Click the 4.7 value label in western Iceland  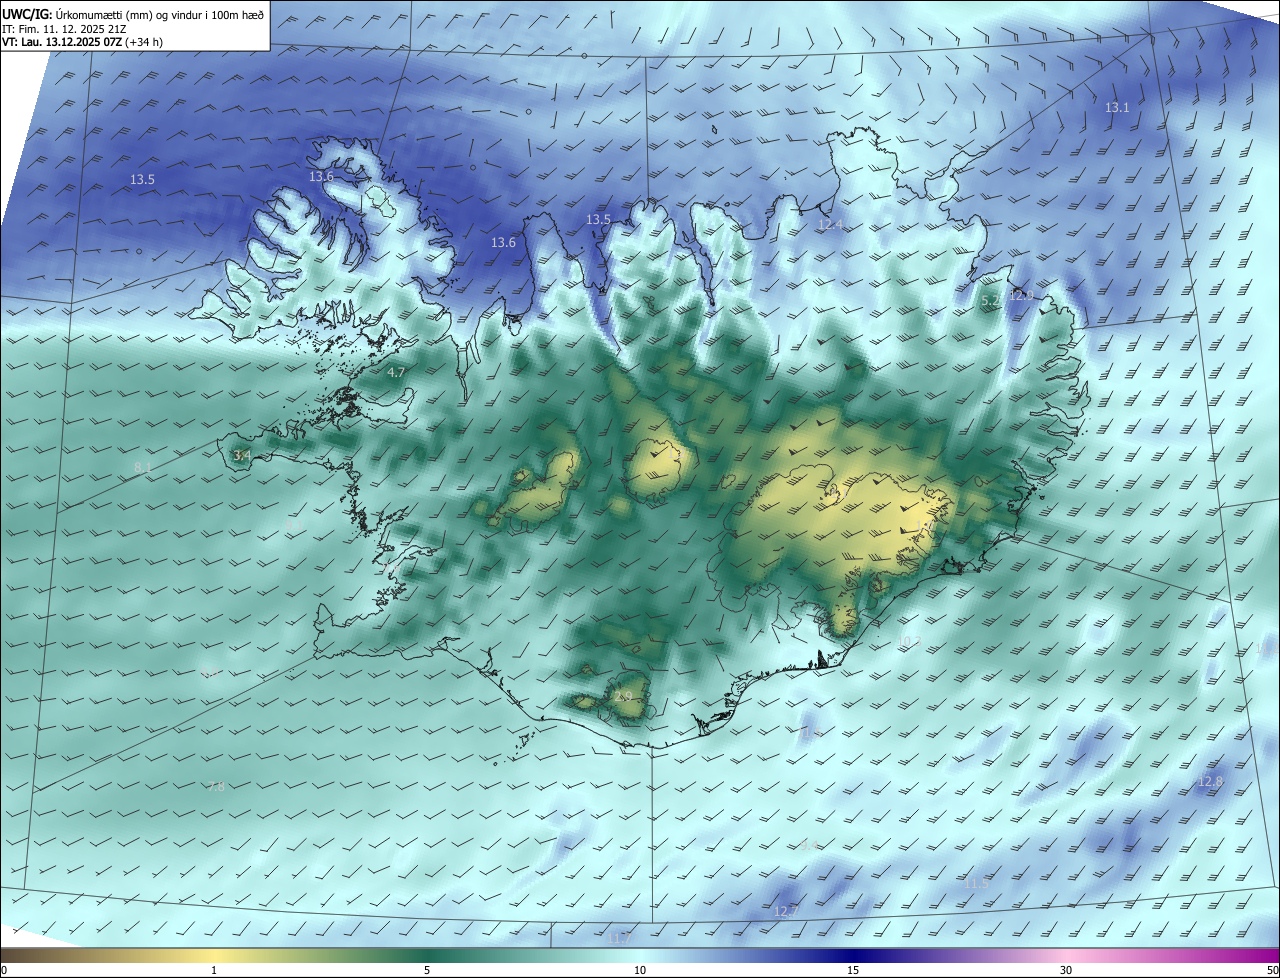(396, 372)
